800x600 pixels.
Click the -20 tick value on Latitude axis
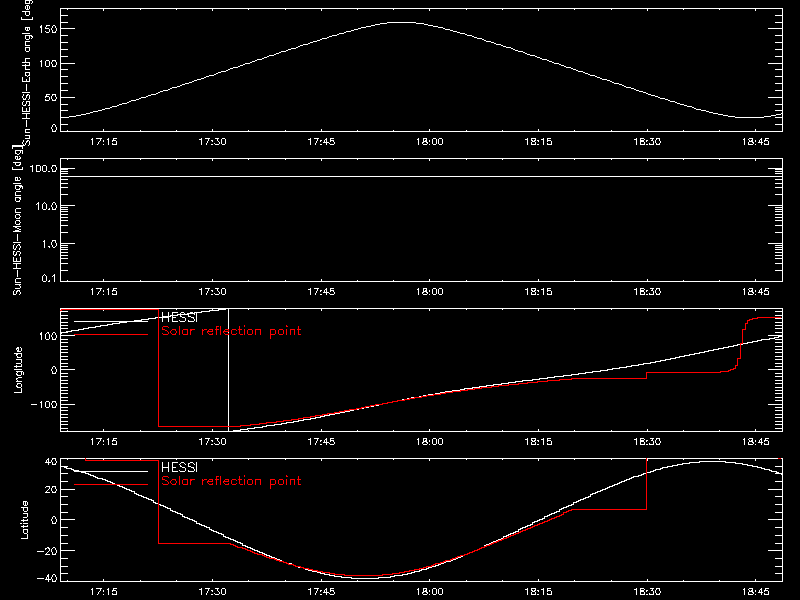pyautogui.click(x=47, y=551)
